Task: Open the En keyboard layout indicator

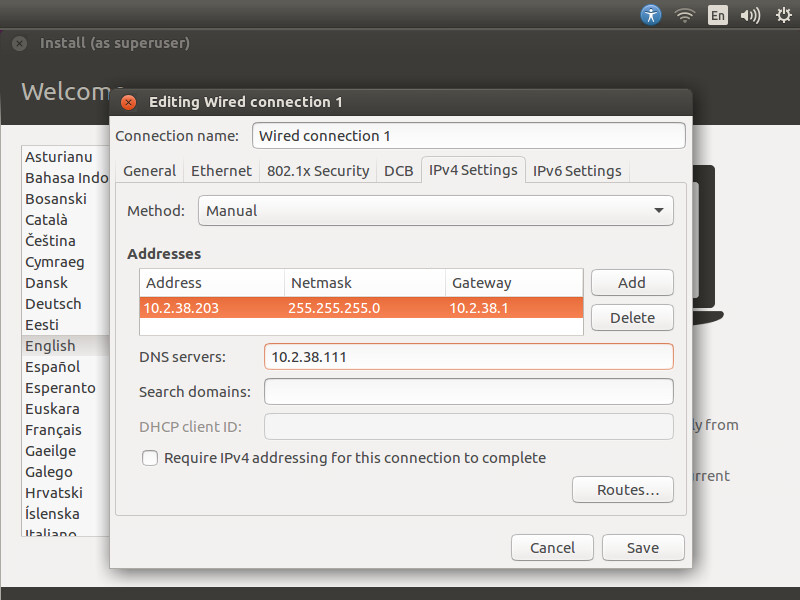Action: (x=717, y=15)
